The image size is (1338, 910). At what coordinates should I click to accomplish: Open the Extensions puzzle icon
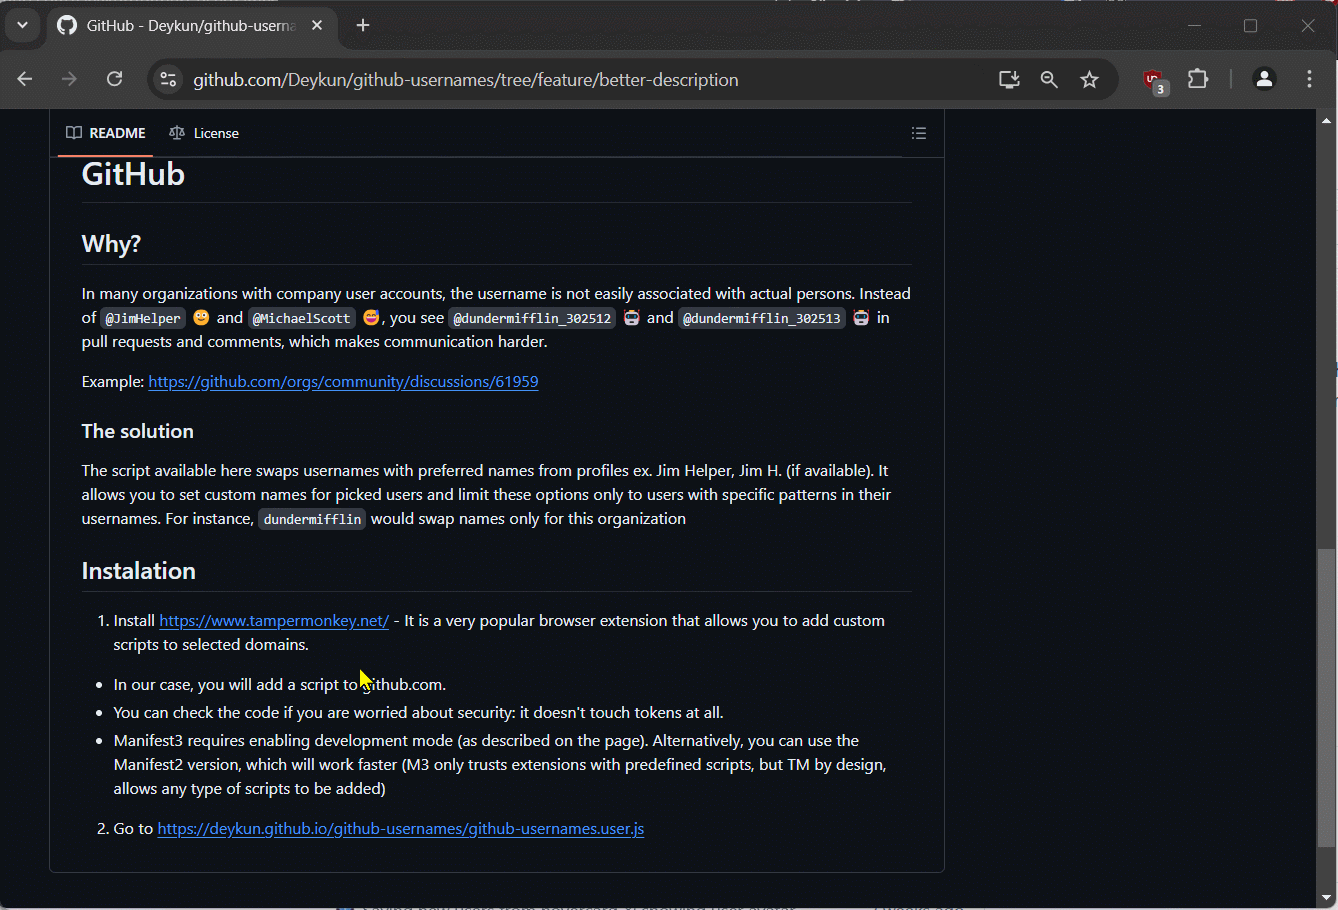pyautogui.click(x=1198, y=79)
